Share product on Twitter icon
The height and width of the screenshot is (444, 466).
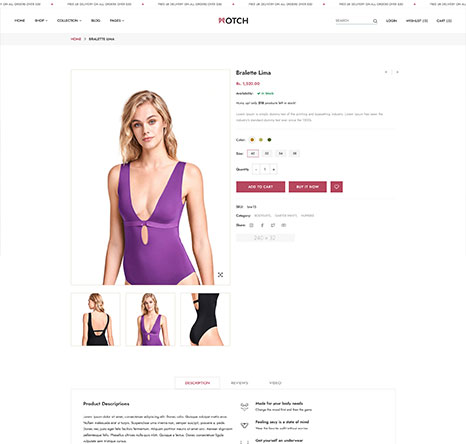point(273,225)
